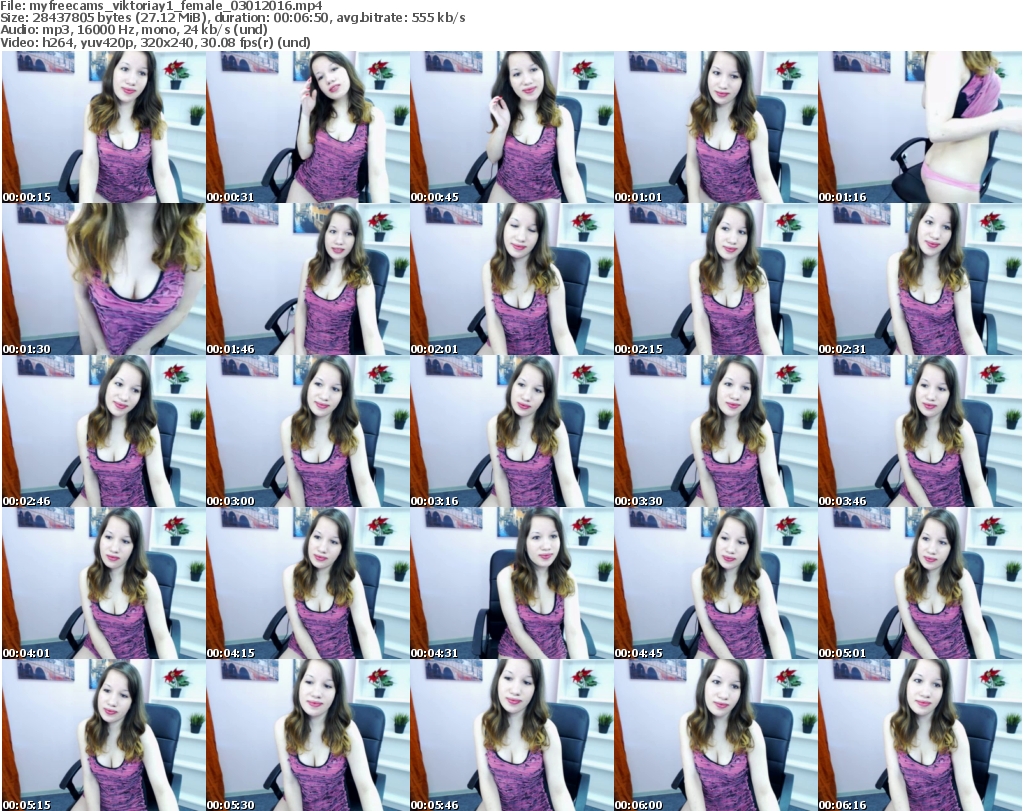This screenshot has height=811, width=1024.
Task: Open the thumbnail timestamped 00:04:31
Action: pos(511,584)
